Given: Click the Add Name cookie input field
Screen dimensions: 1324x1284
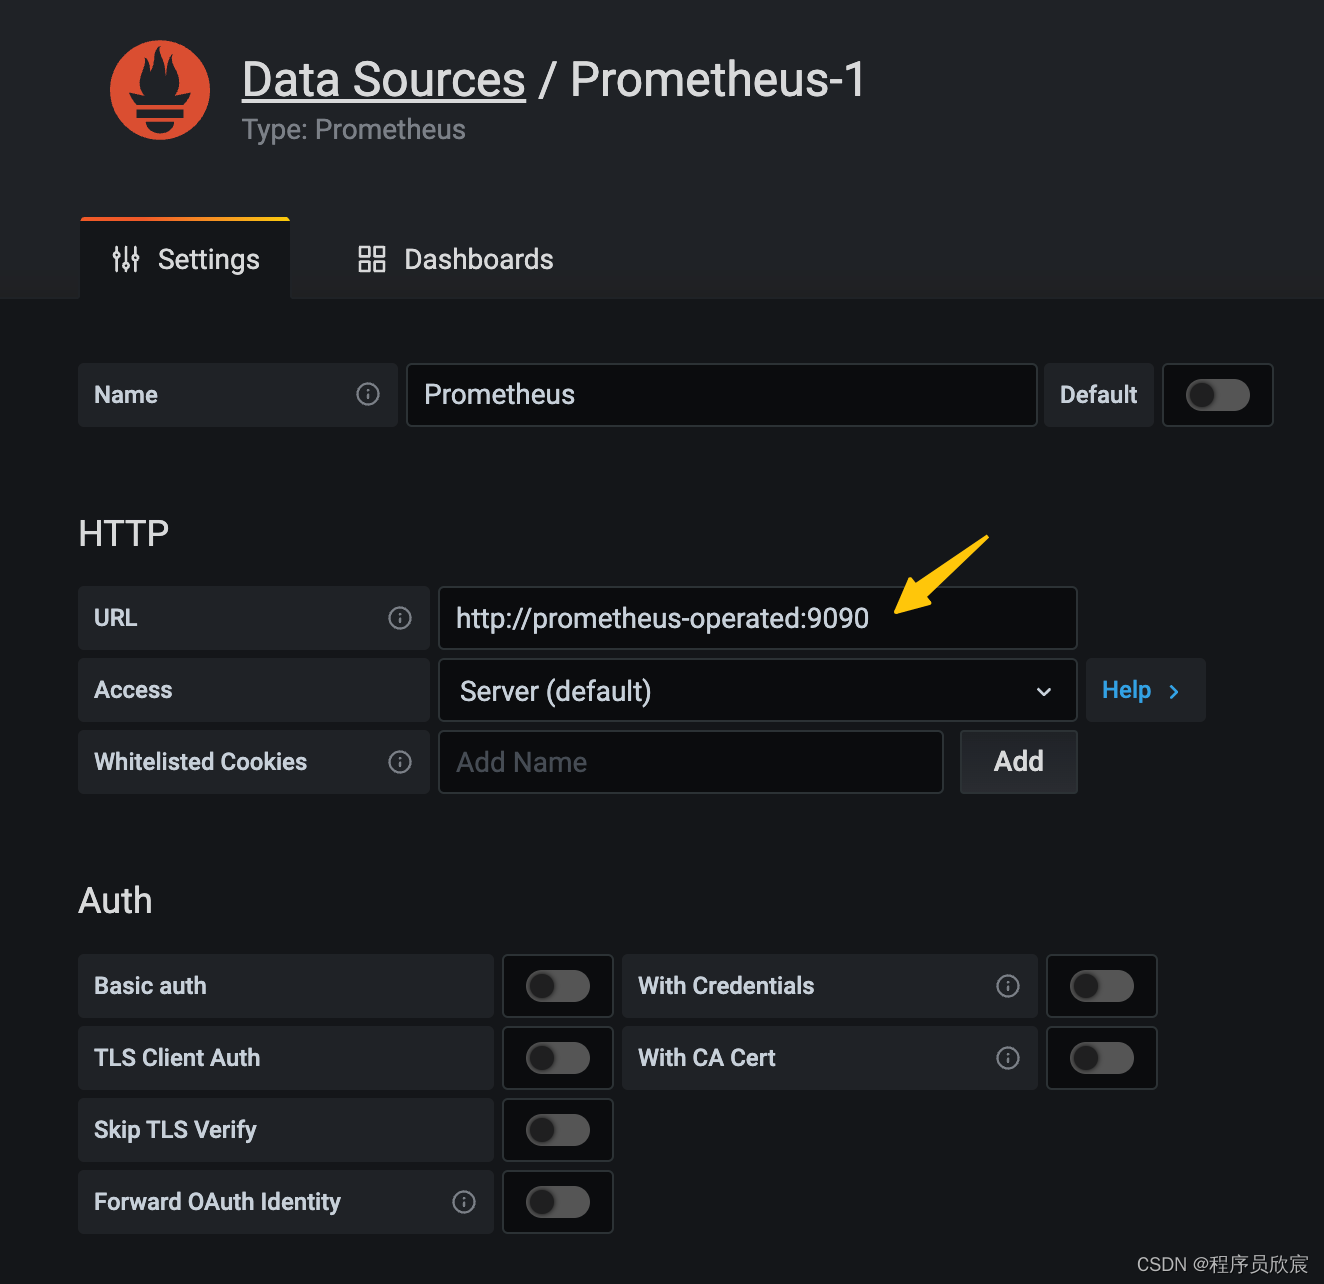Looking at the screenshot, I should point(691,762).
